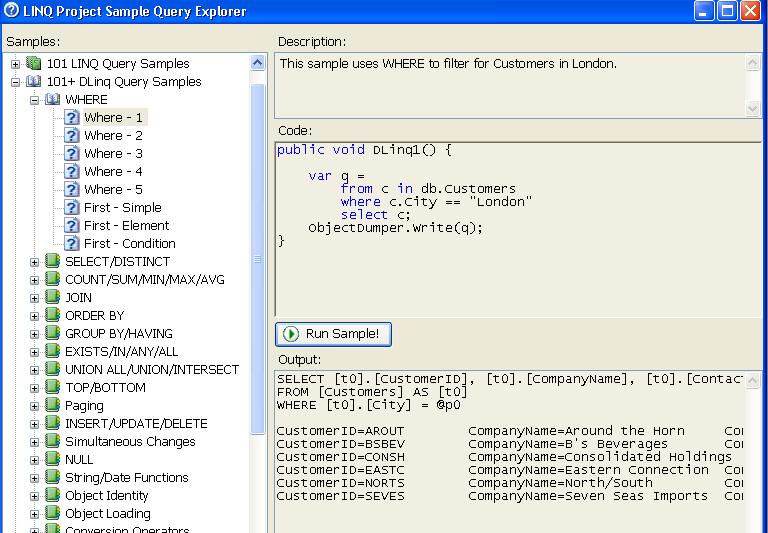
Task: Expand the 101 LINQ Query Samples node
Action: click(x=16, y=64)
